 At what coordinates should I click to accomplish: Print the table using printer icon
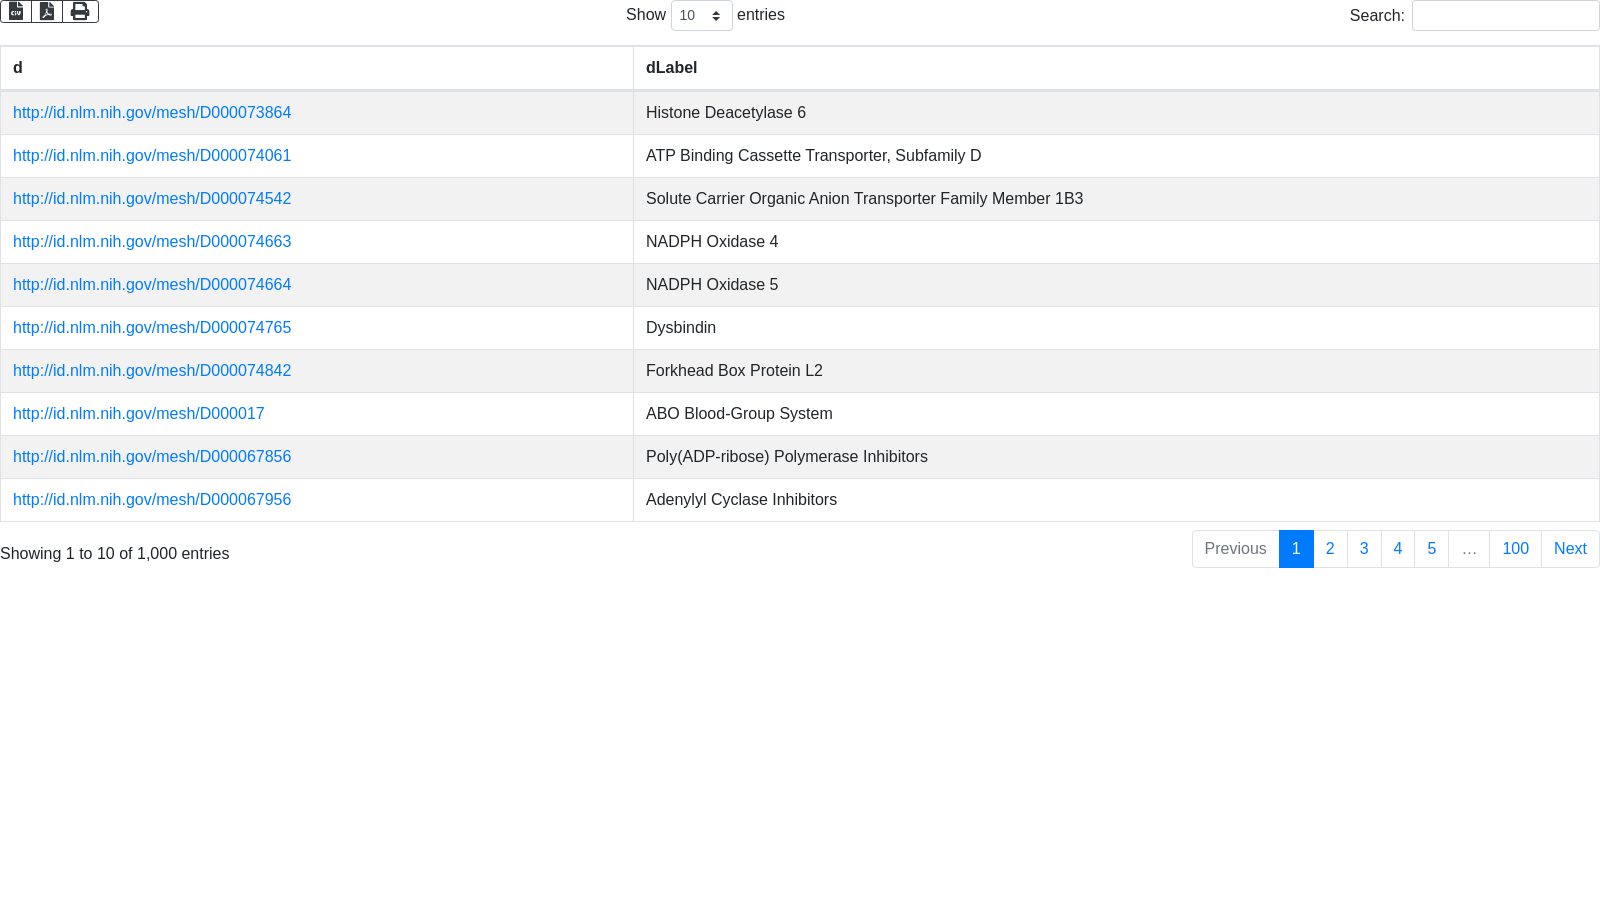click(80, 11)
